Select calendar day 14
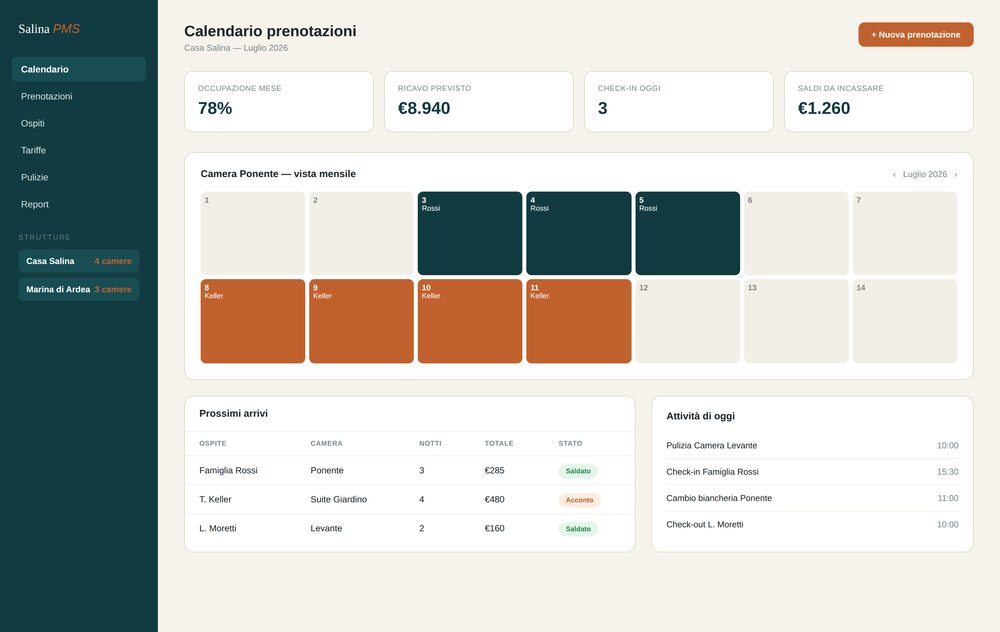Viewport: 1000px width, 632px height. pos(905,321)
